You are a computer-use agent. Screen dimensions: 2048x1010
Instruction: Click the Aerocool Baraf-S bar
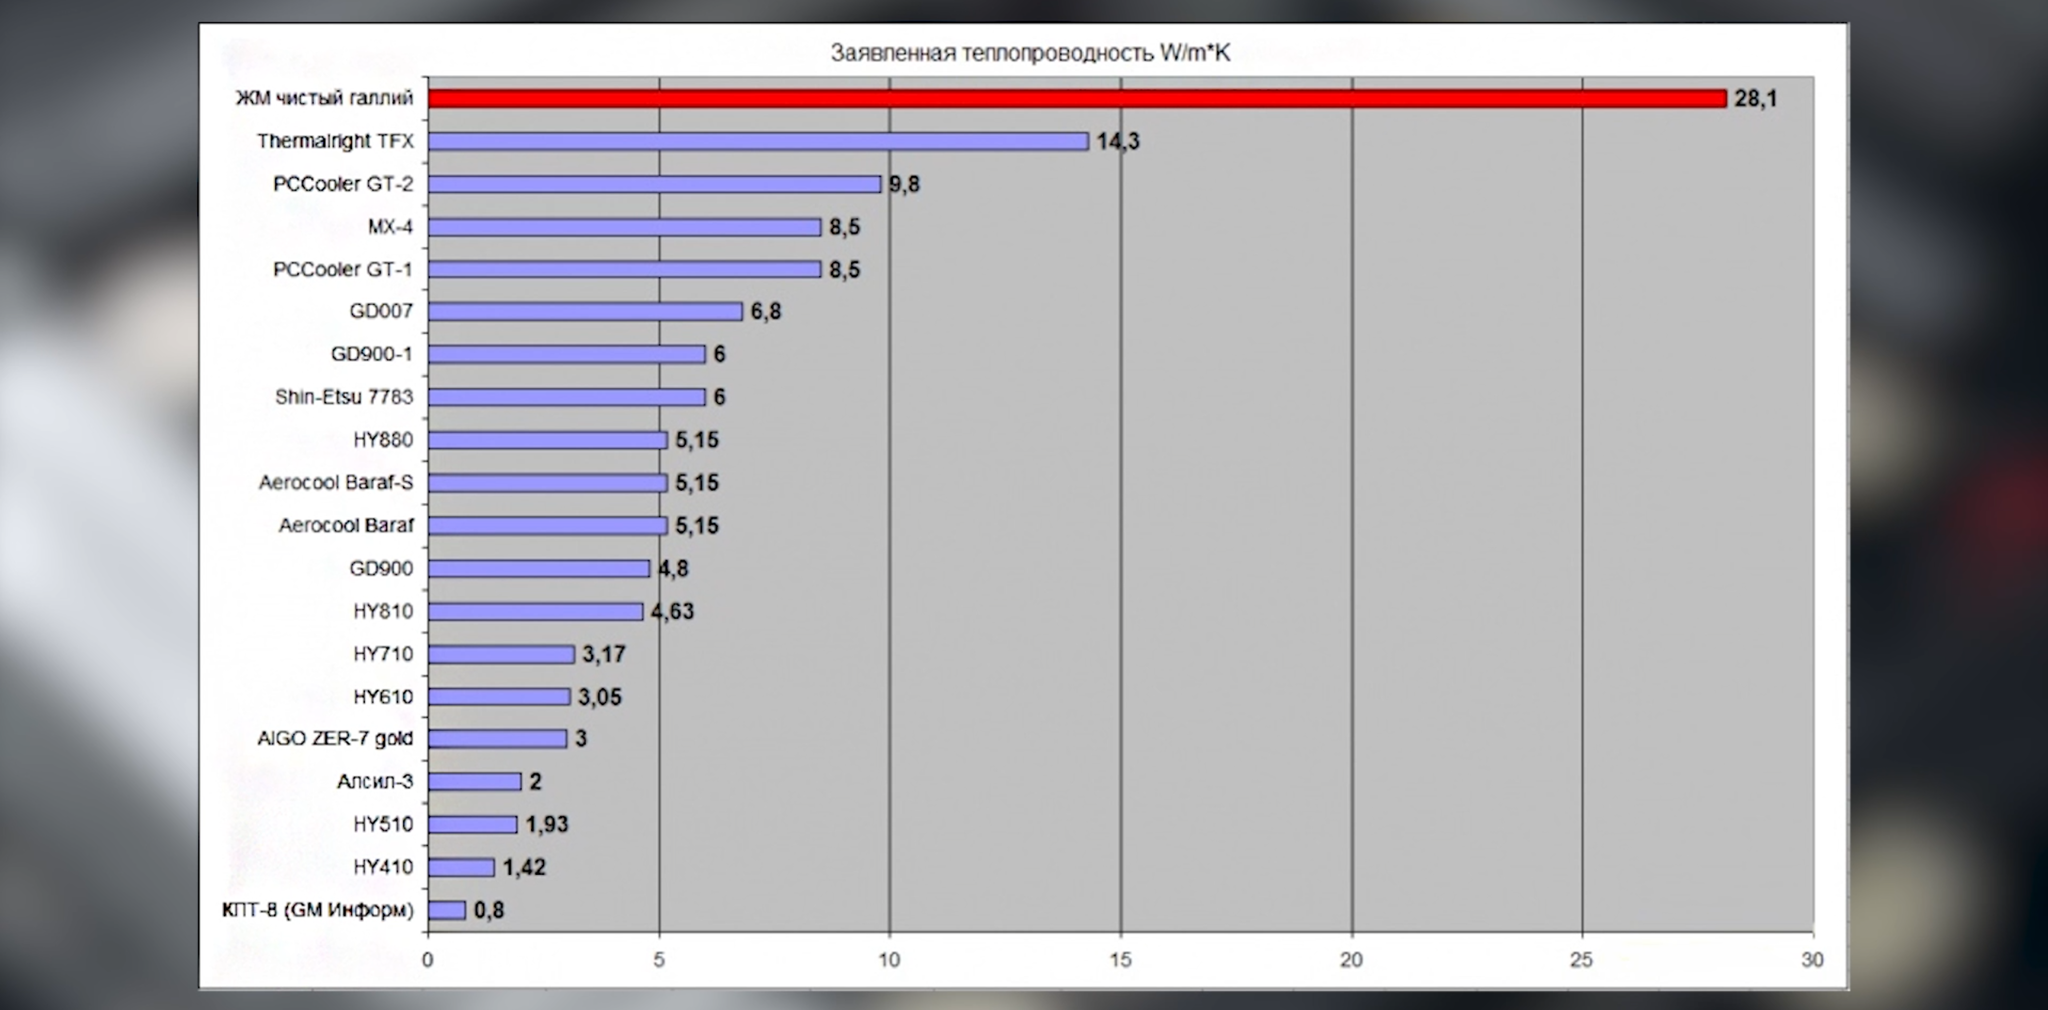(x=547, y=483)
